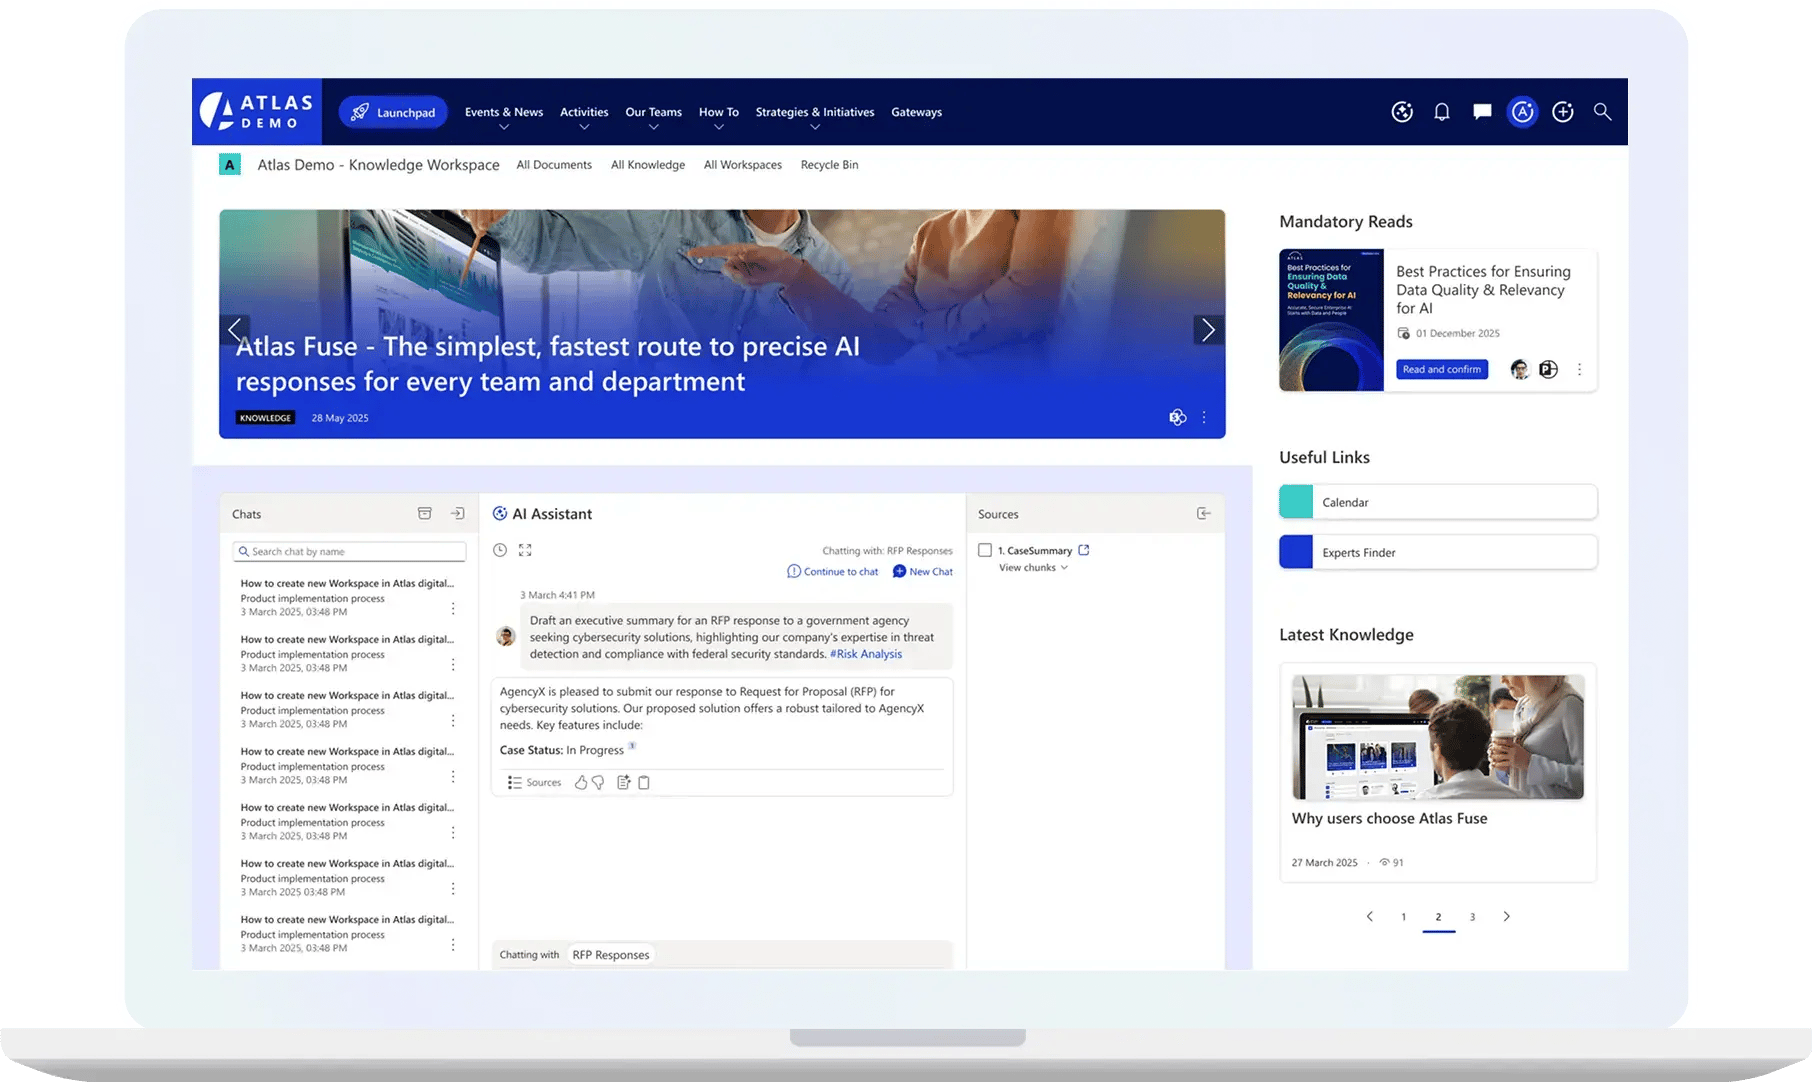The width and height of the screenshot is (1812, 1082).
Task: Click the Search chat by name field
Action: pos(348,551)
